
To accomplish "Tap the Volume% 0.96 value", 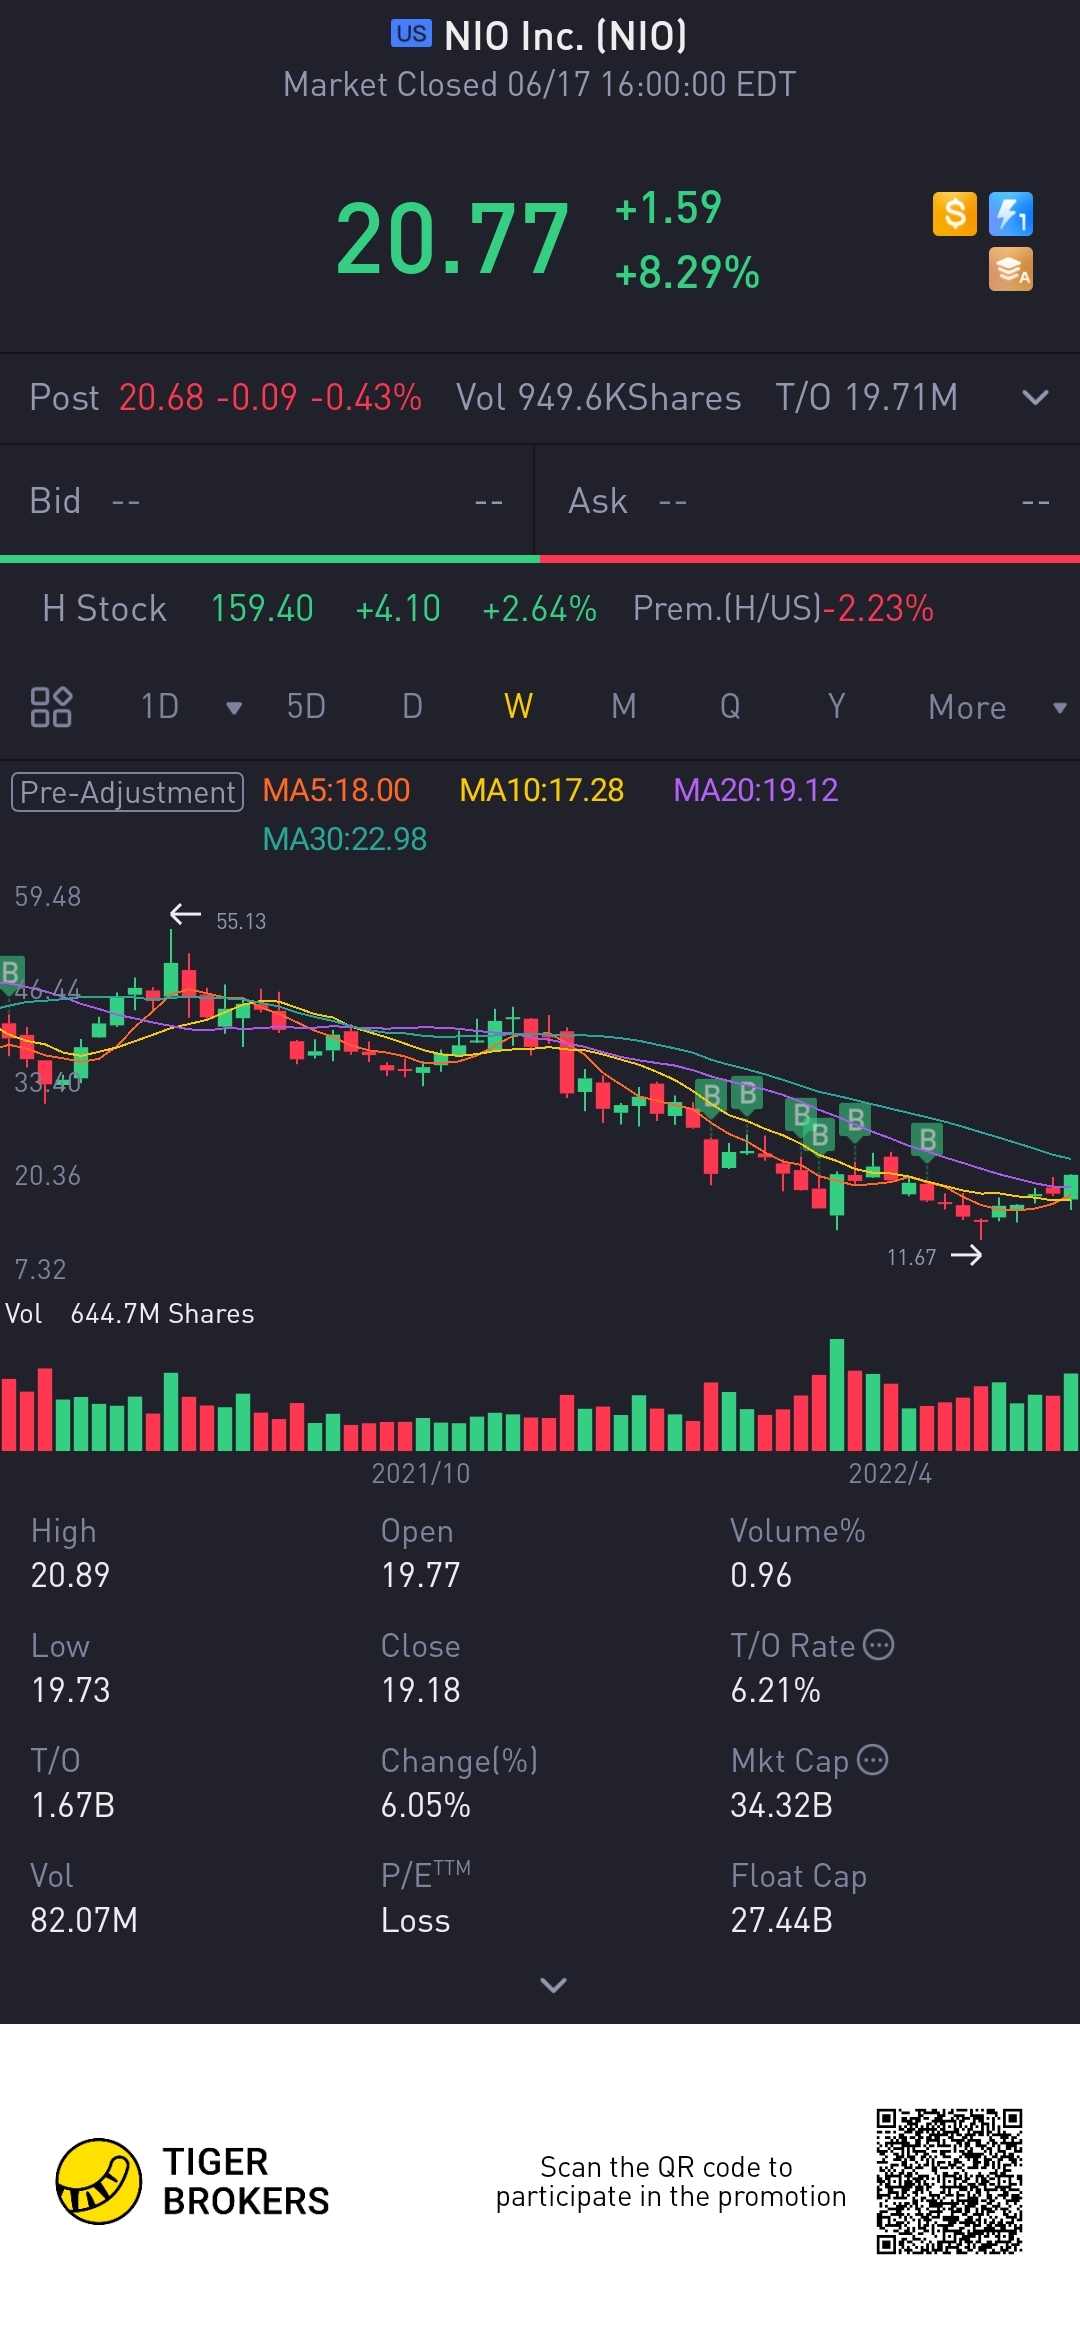I will click(x=760, y=1575).
